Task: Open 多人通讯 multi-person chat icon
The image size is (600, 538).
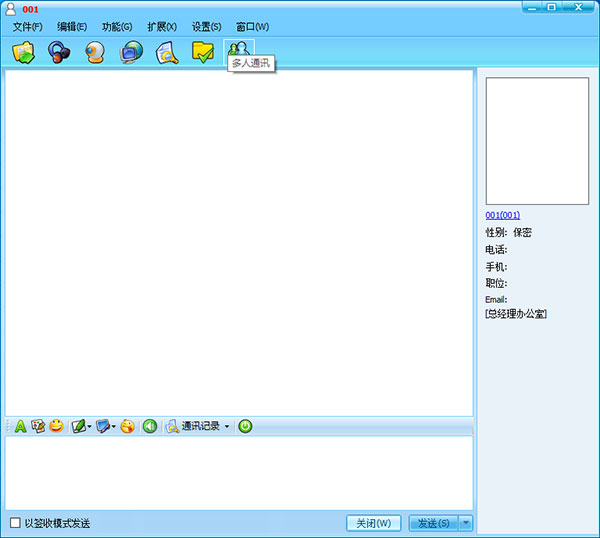Action: [239, 50]
